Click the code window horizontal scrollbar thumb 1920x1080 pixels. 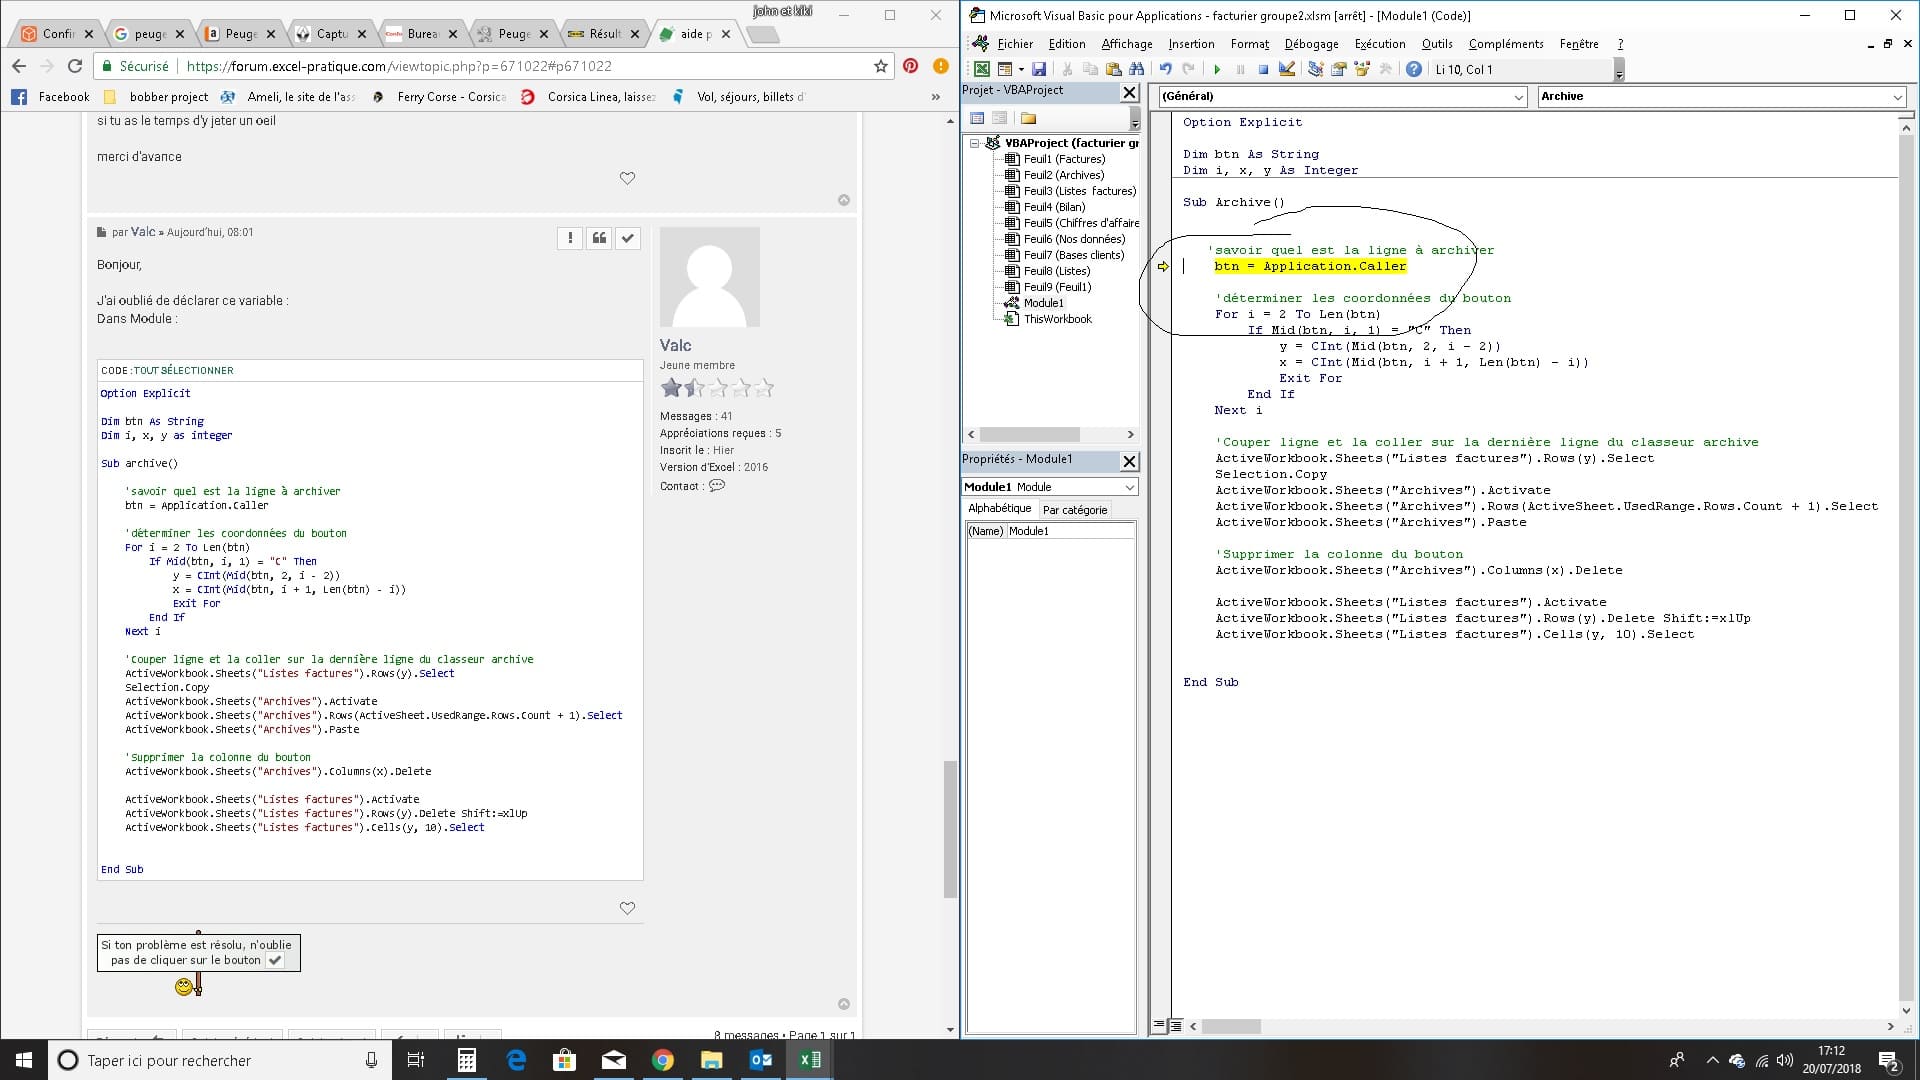1231,1026
